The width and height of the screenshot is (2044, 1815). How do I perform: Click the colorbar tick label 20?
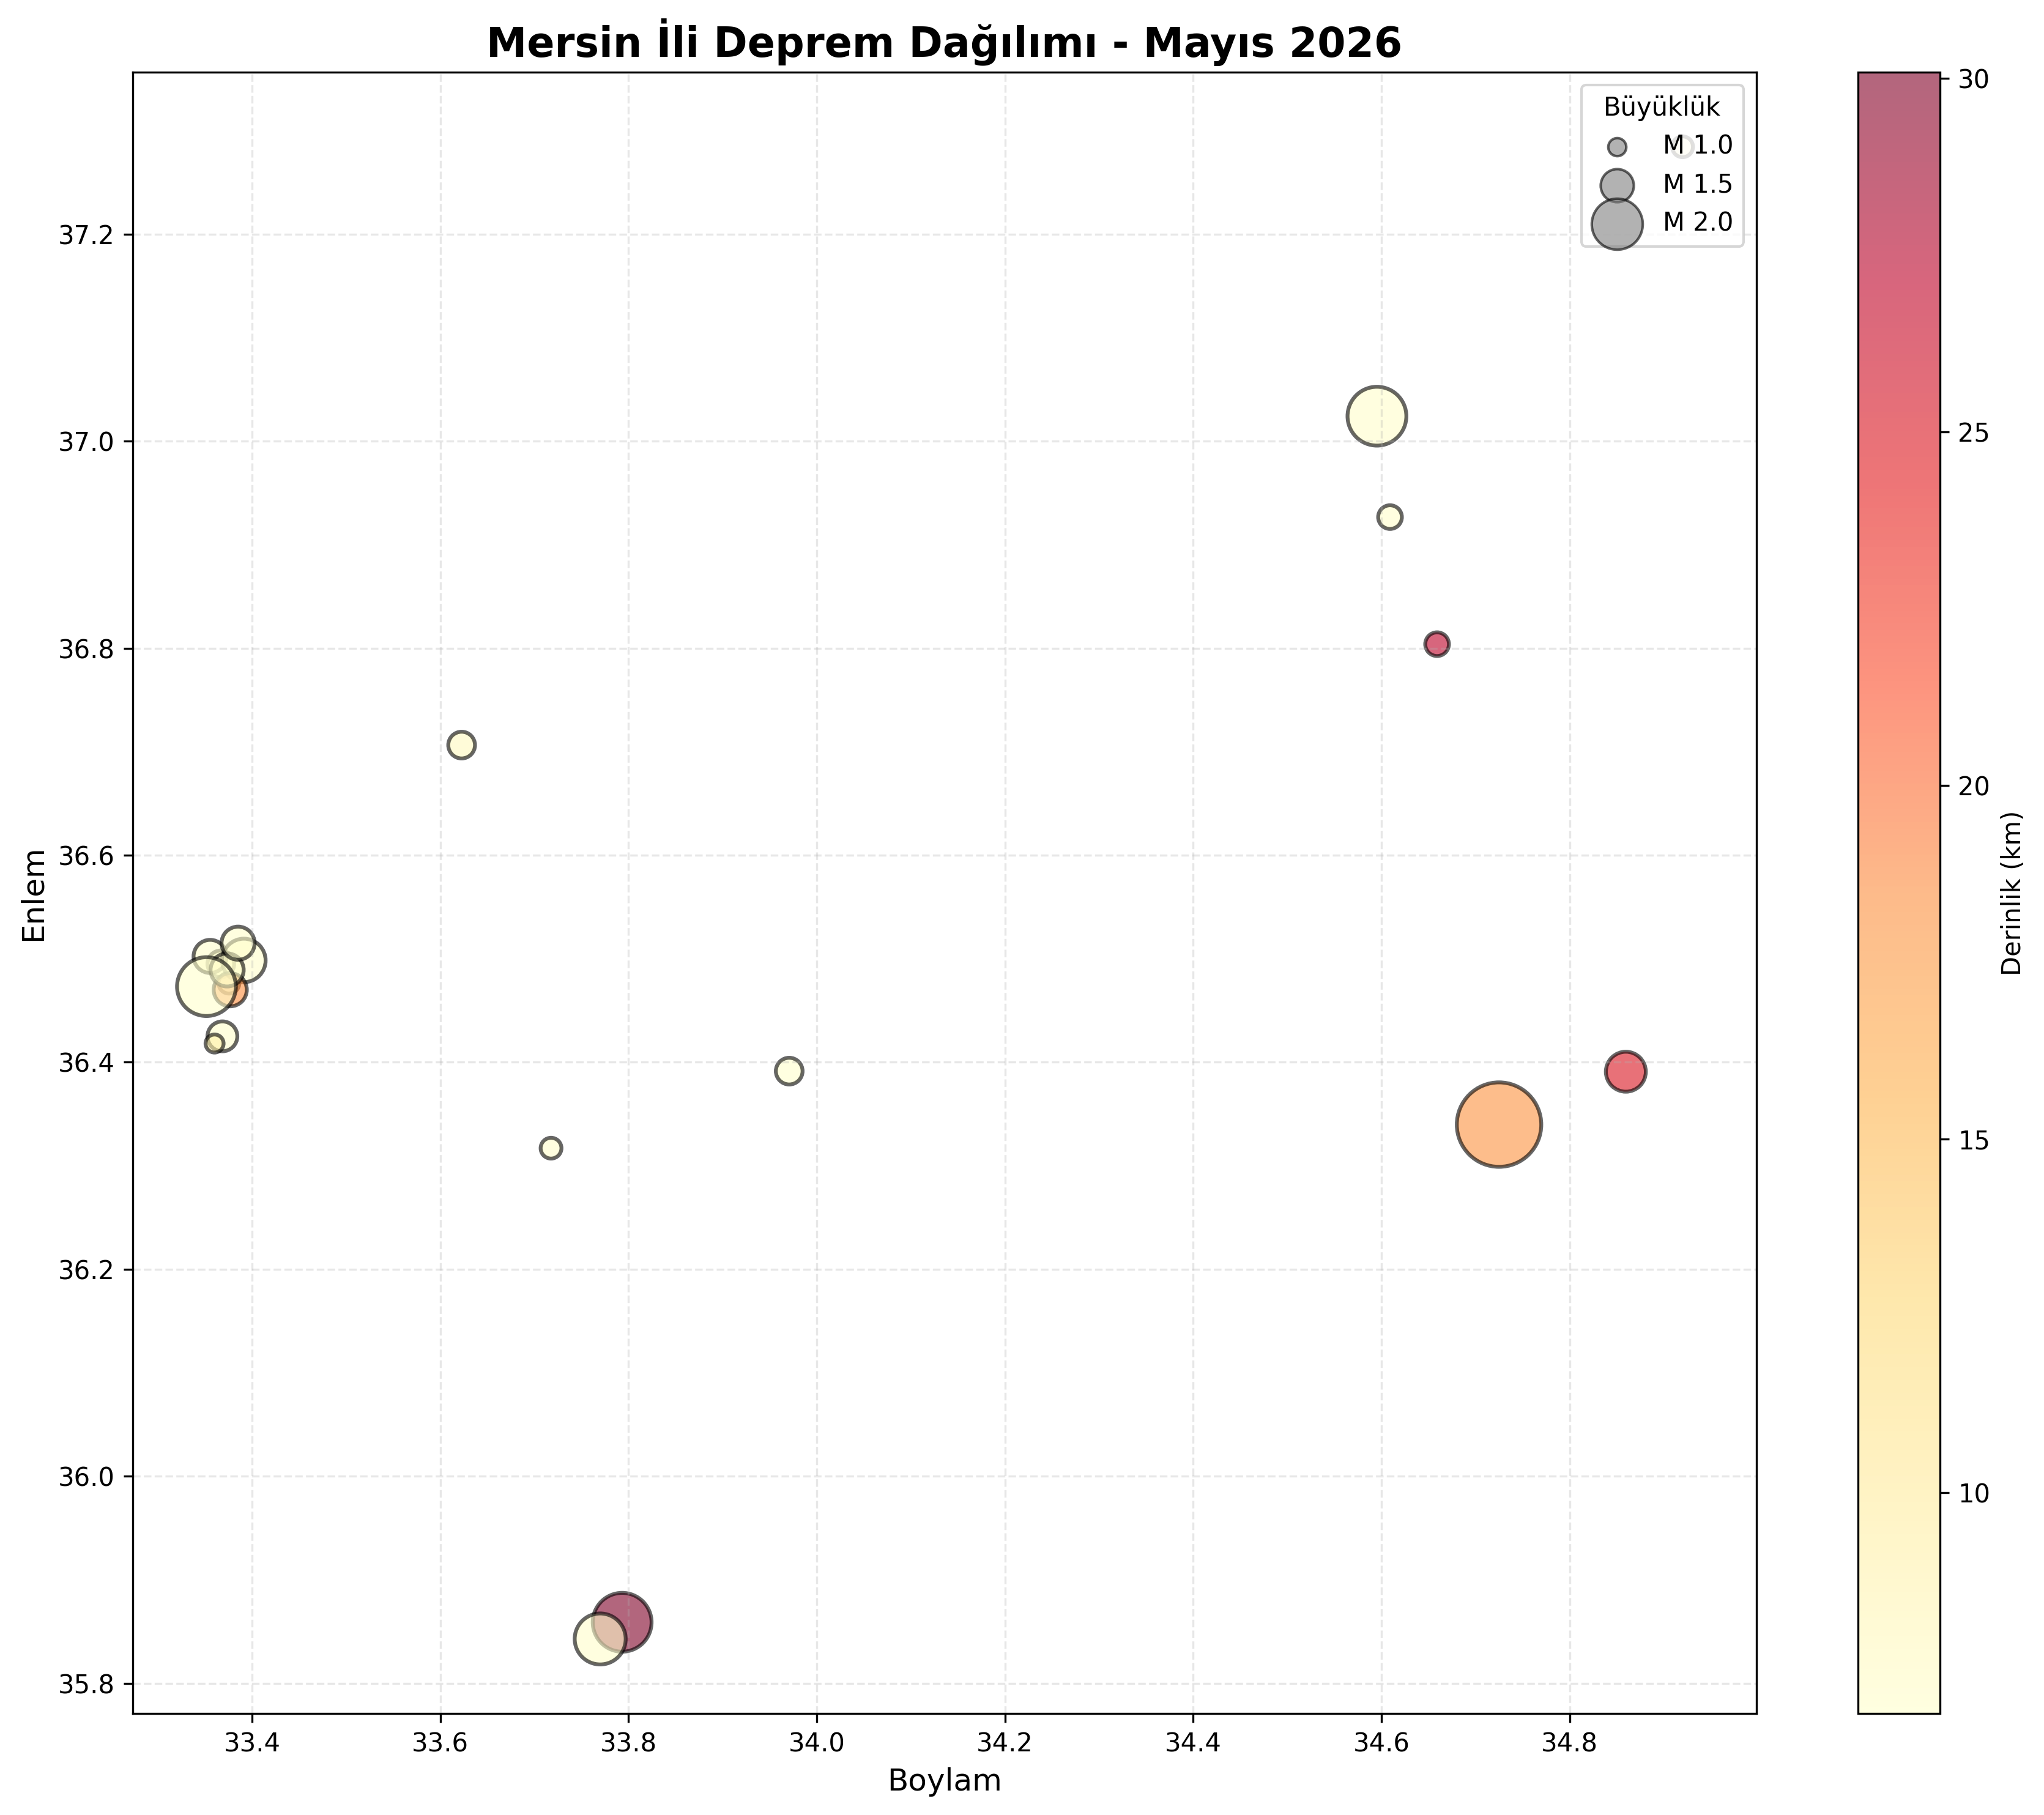1975,787
